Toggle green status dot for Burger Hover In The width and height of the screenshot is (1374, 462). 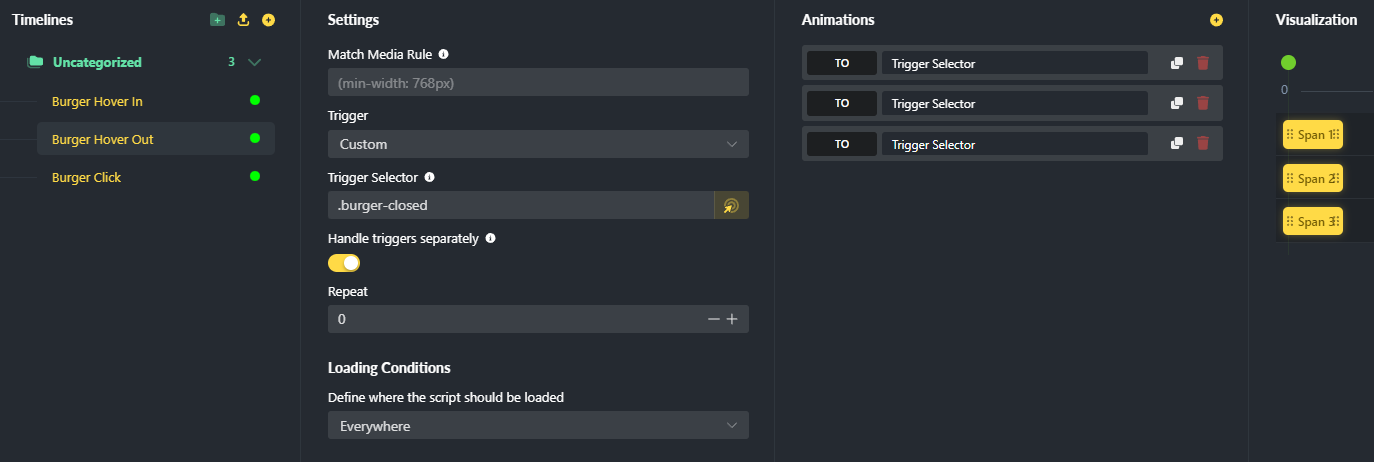[x=255, y=100]
